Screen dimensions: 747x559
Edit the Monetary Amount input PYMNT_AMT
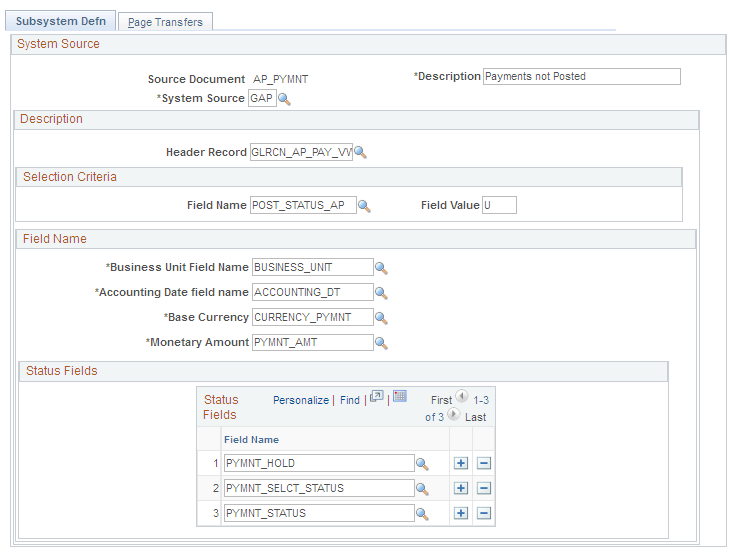pos(313,342)
